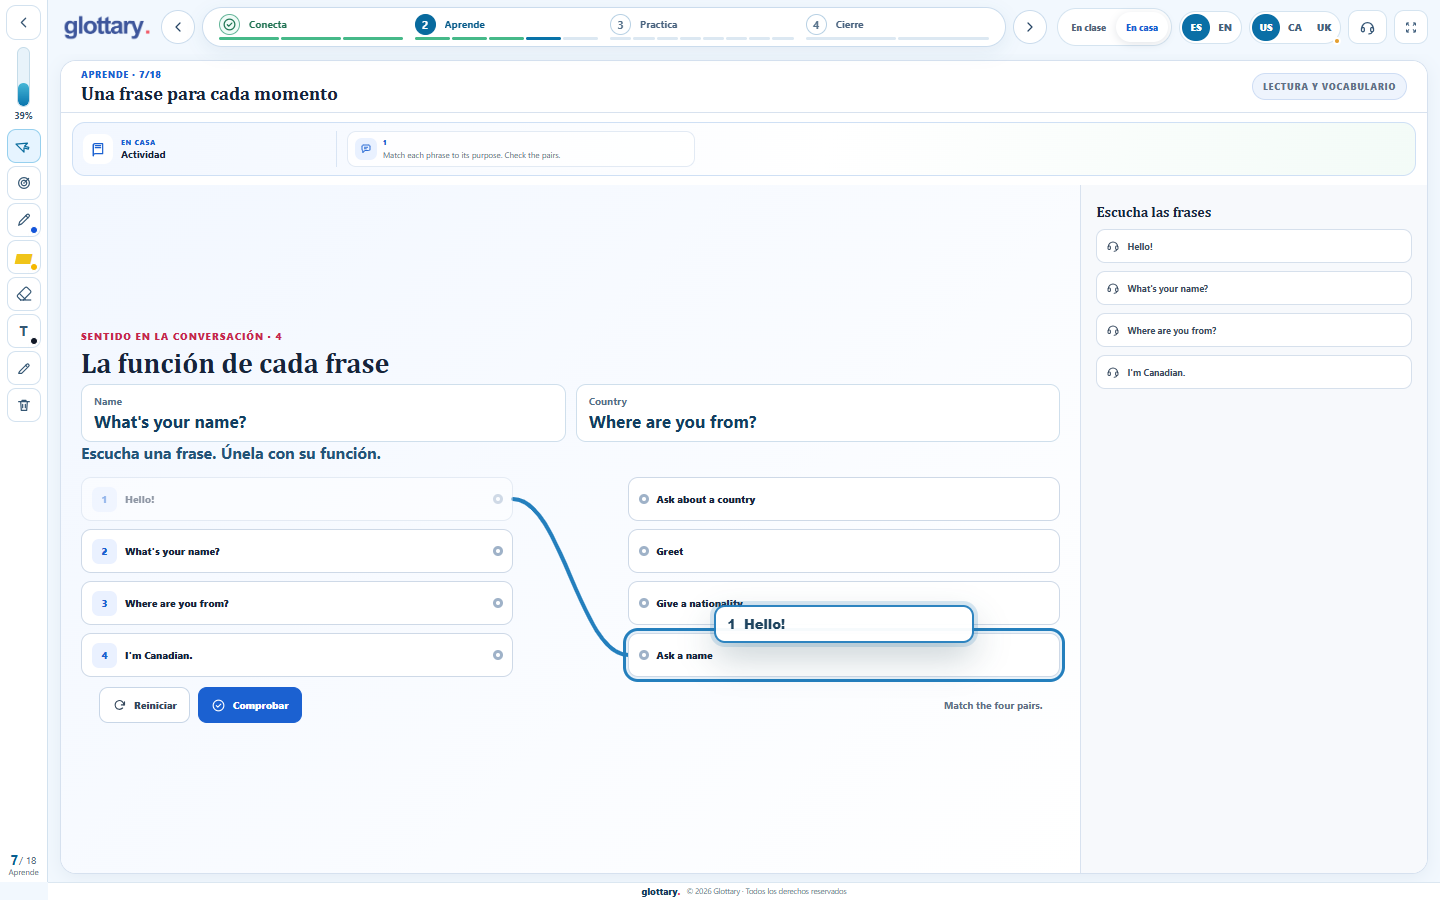Select the 'Ask about a country' option

click(844, 499)
